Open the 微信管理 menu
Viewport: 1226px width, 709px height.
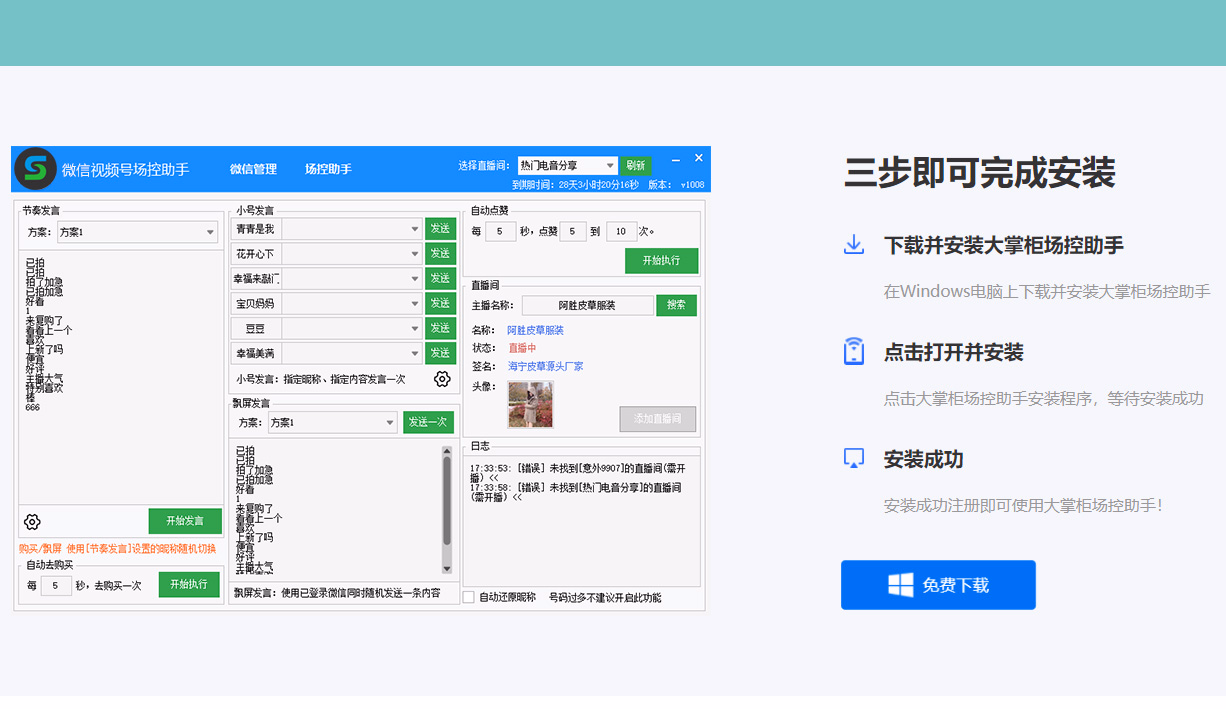tap(253, 169)
